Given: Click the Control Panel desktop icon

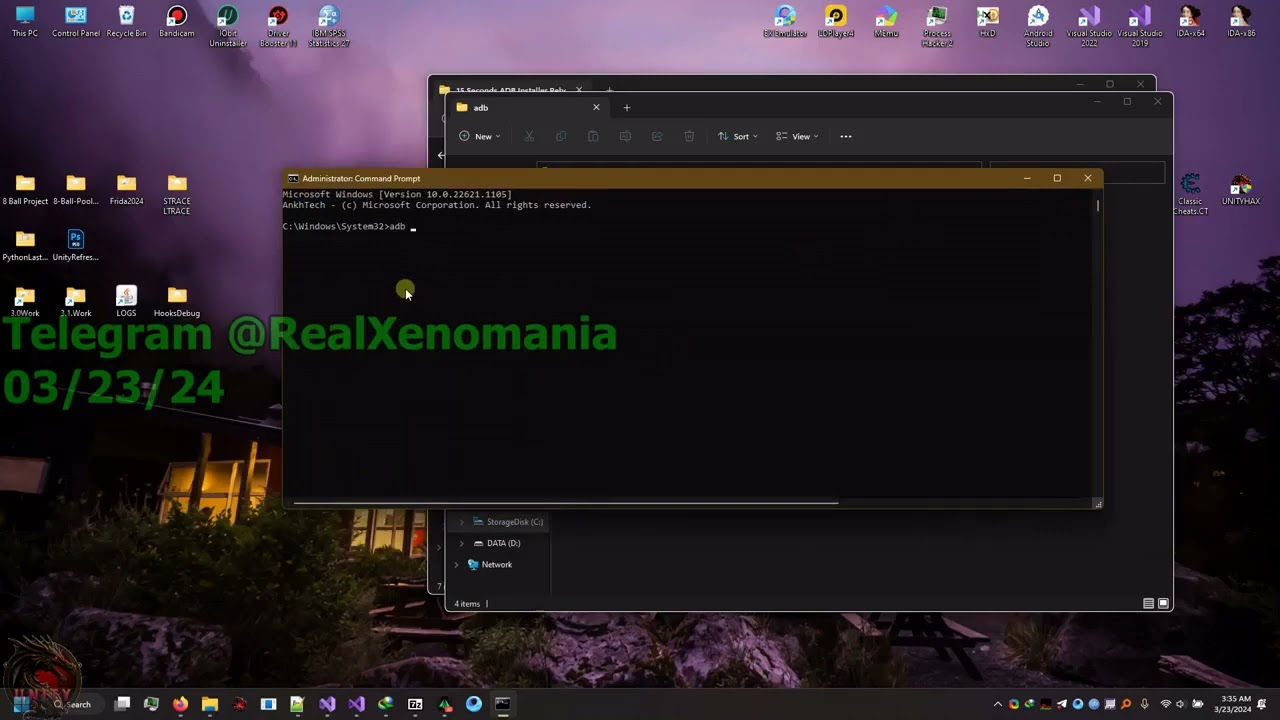Looking at the screenshot, I should tap(76, 22).
